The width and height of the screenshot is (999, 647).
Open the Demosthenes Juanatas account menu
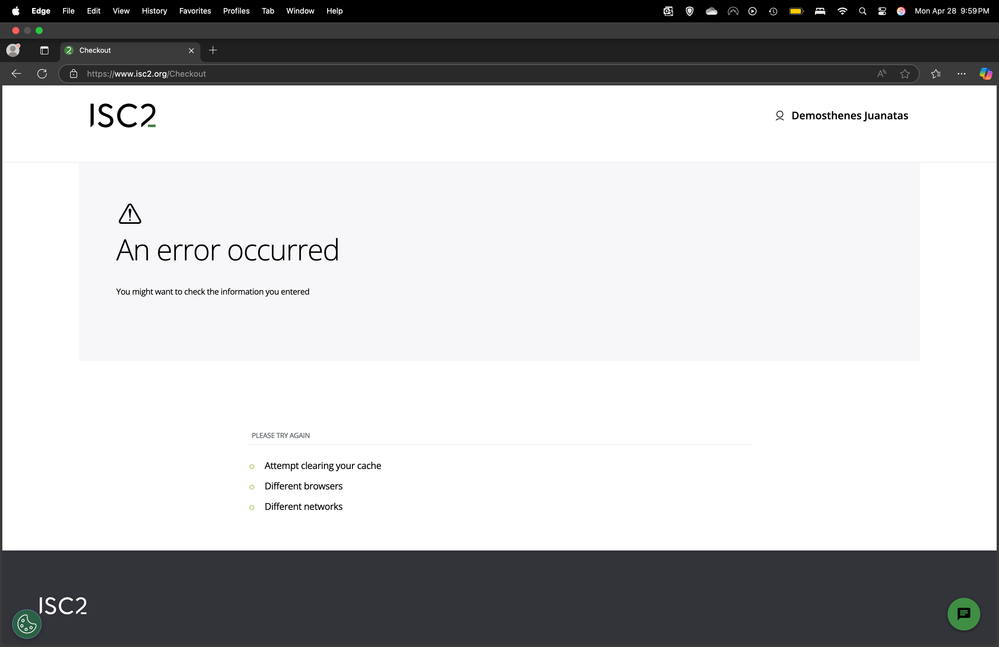(x=841, y=116)
